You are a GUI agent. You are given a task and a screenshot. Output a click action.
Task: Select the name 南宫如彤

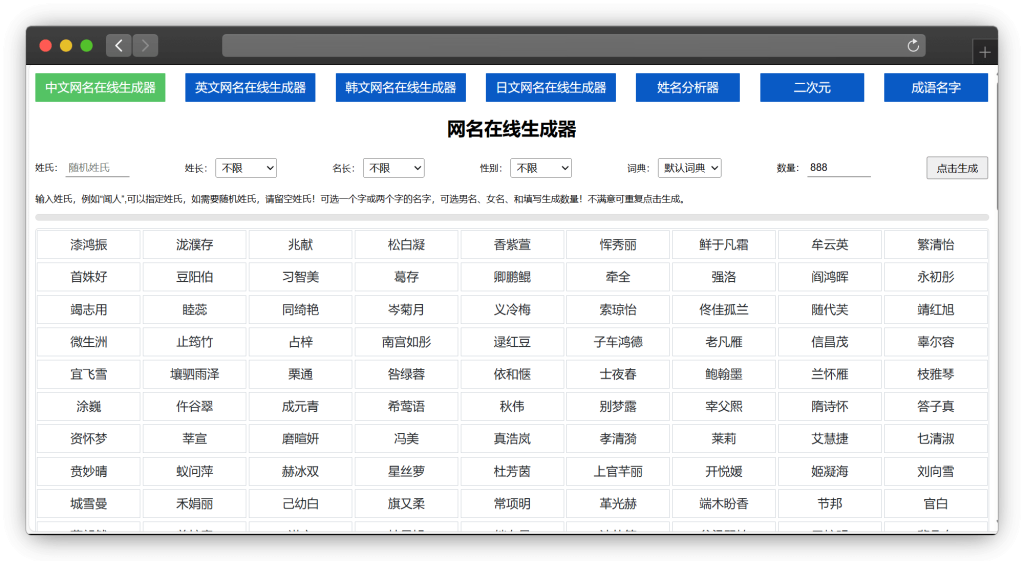[x=406, y=342]
